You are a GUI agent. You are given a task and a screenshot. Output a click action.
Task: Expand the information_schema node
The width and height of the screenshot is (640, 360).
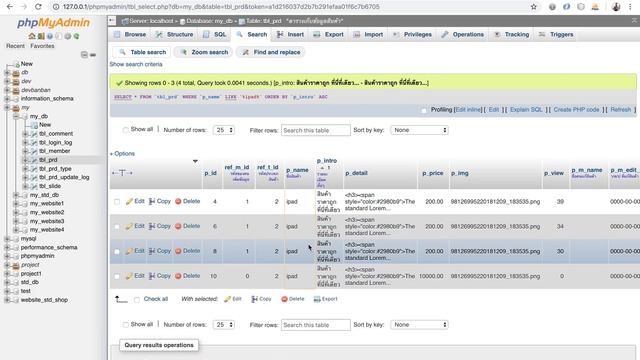tap(7, 99)
